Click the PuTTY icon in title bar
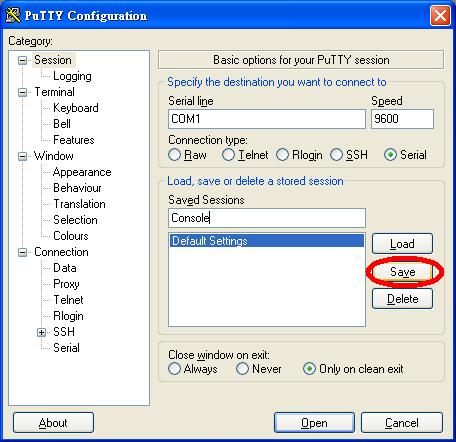Screen dimensions: 456x442 (13, 15)
